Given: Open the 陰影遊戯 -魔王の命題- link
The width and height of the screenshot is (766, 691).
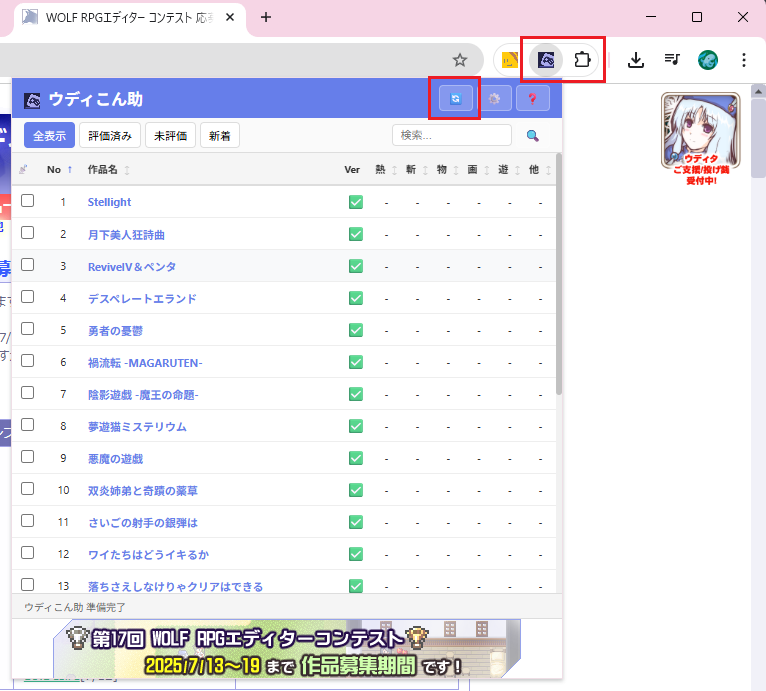Looking at the screenshot, I should pos(143,394).
